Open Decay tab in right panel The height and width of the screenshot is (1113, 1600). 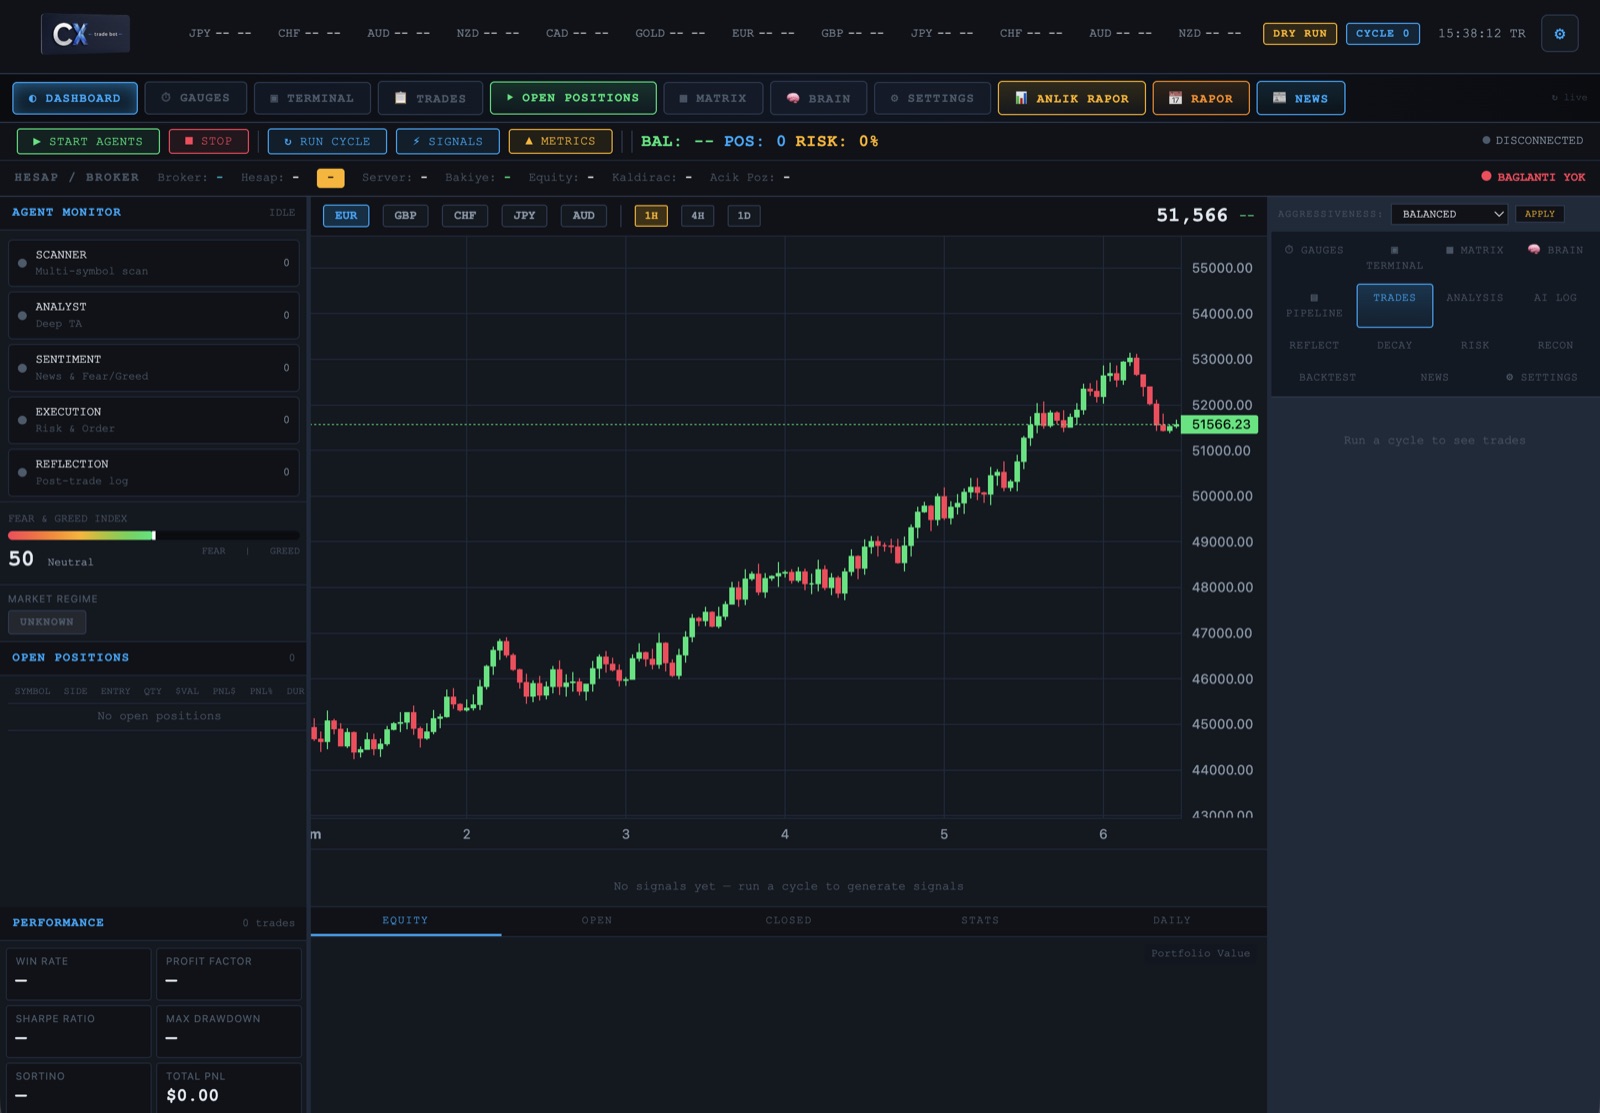[x=1394, y=345]
